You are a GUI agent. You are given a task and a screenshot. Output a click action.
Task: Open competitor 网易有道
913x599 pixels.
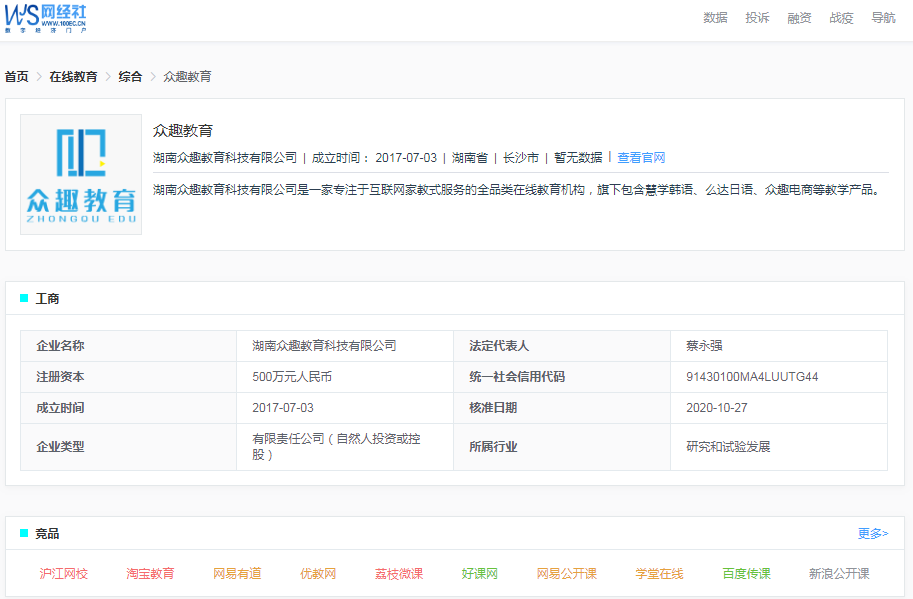tap(237, 573)
